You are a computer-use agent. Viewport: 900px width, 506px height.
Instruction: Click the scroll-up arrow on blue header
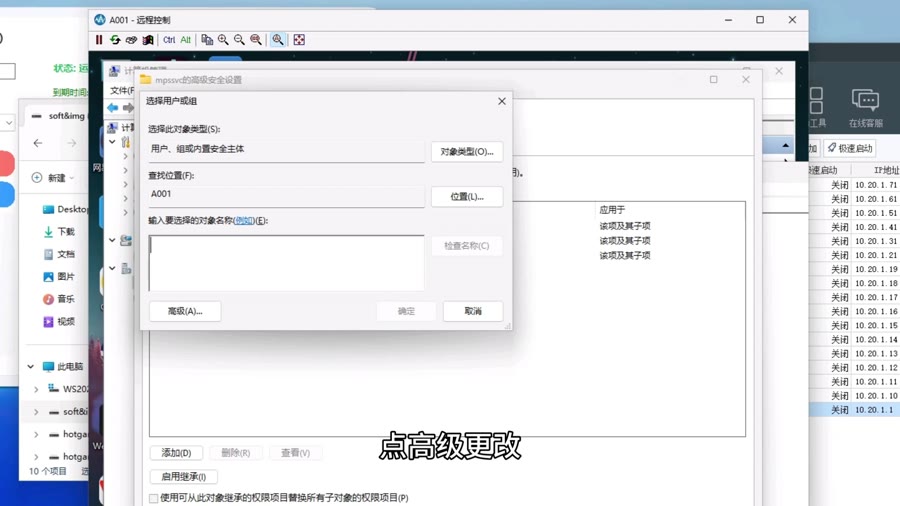pyautogui.click(x=785, y=146)
